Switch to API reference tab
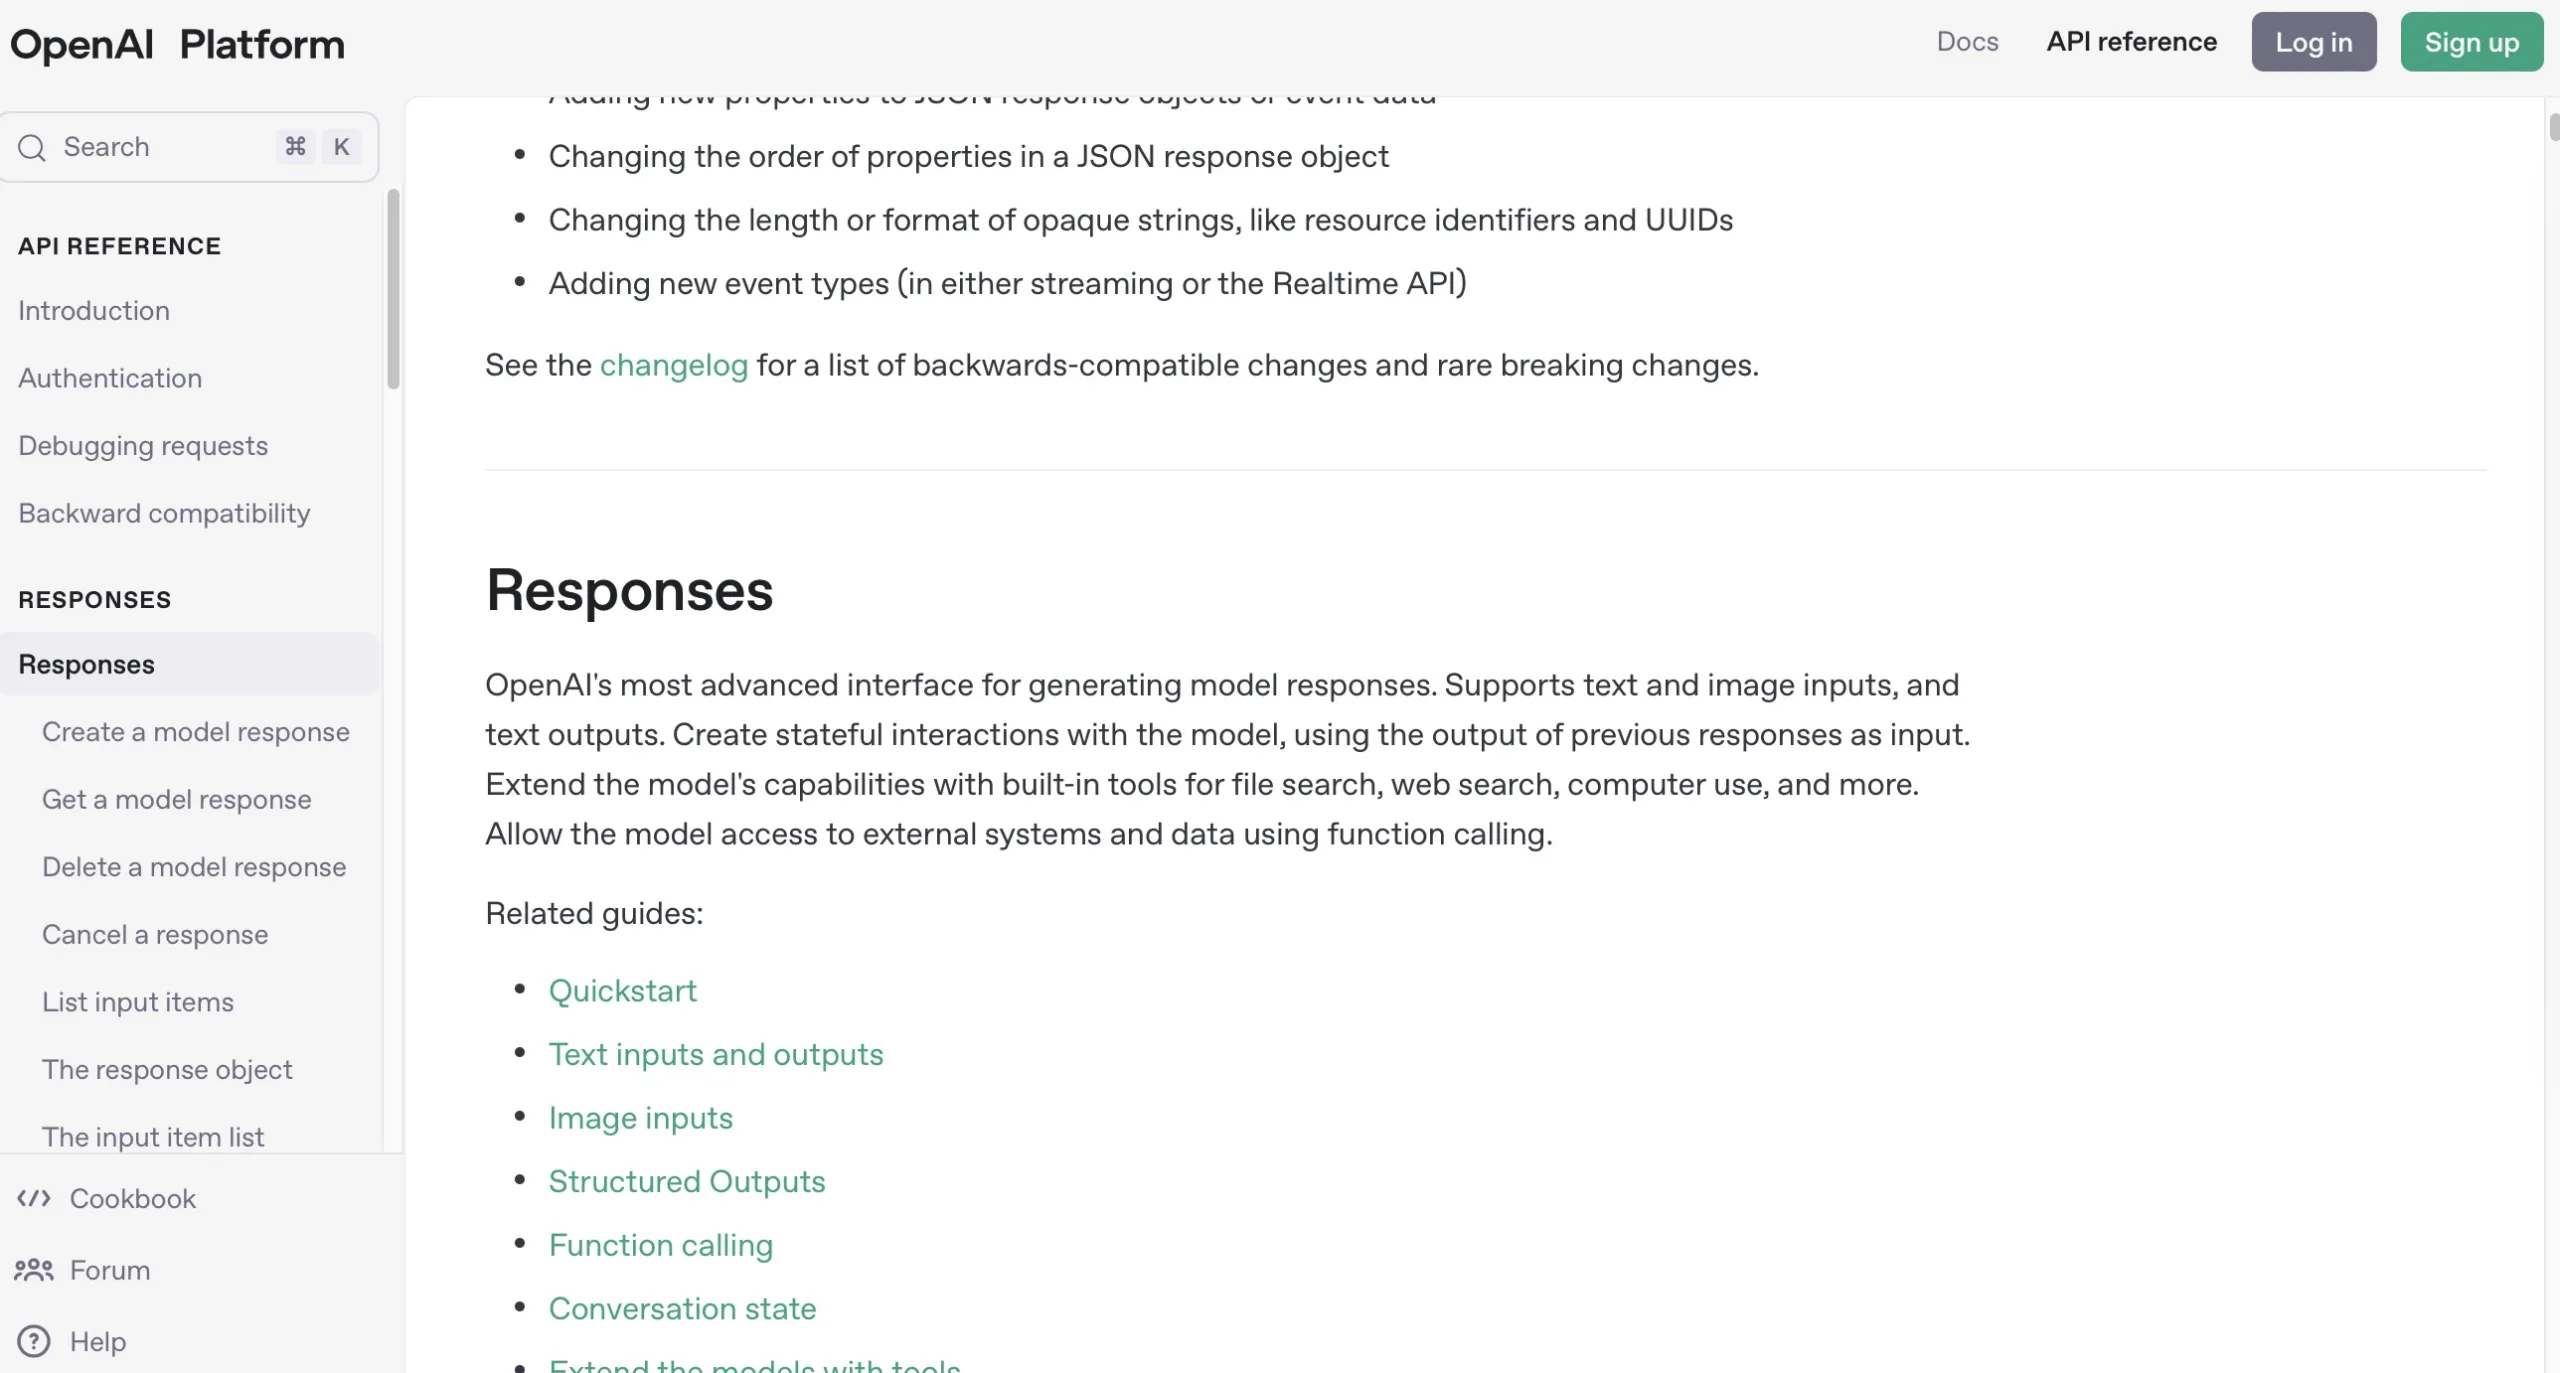This screenshot has width=2560, height=1373. tap(2131, 42)
